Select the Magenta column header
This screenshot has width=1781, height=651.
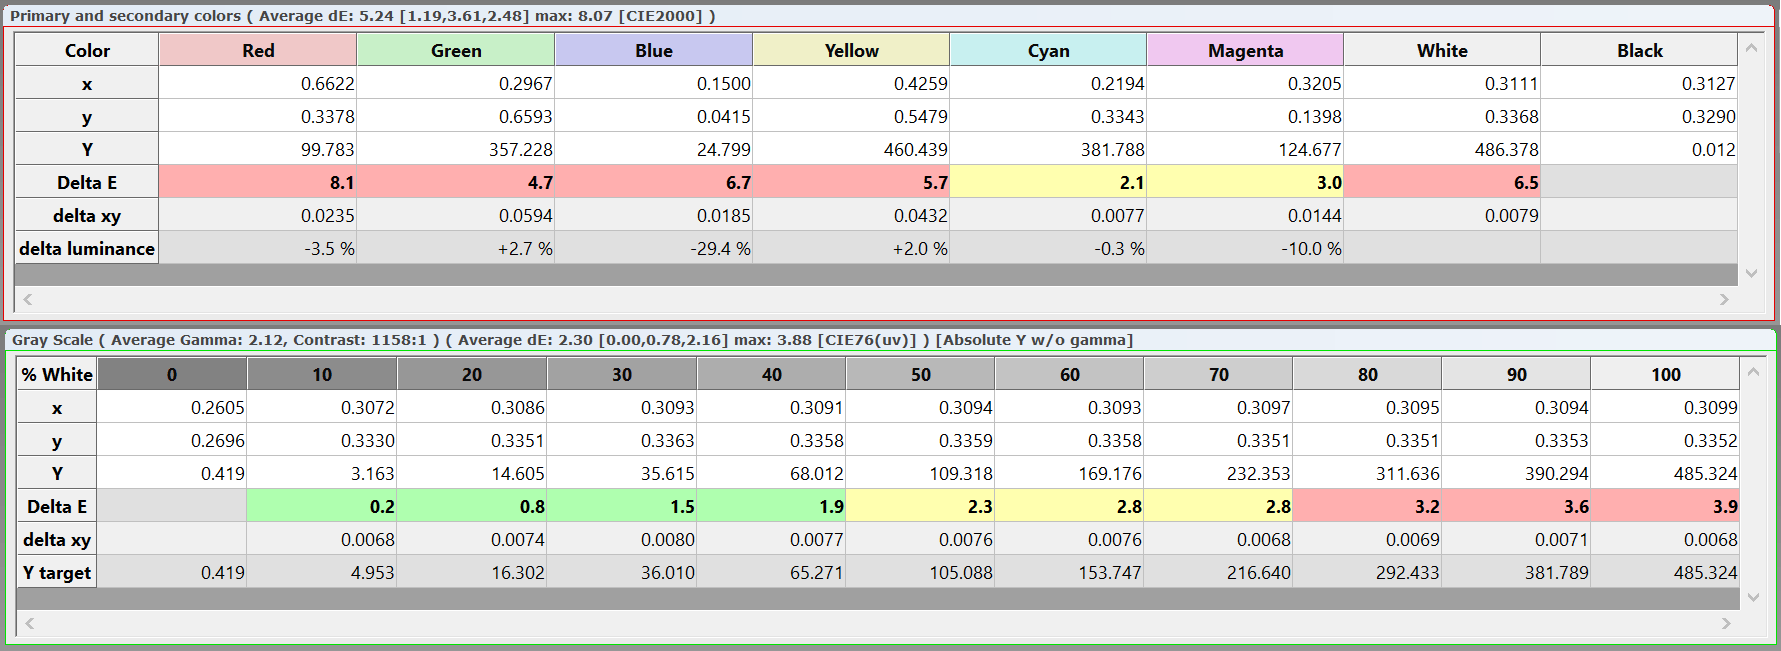click(x=1245, y=50)
